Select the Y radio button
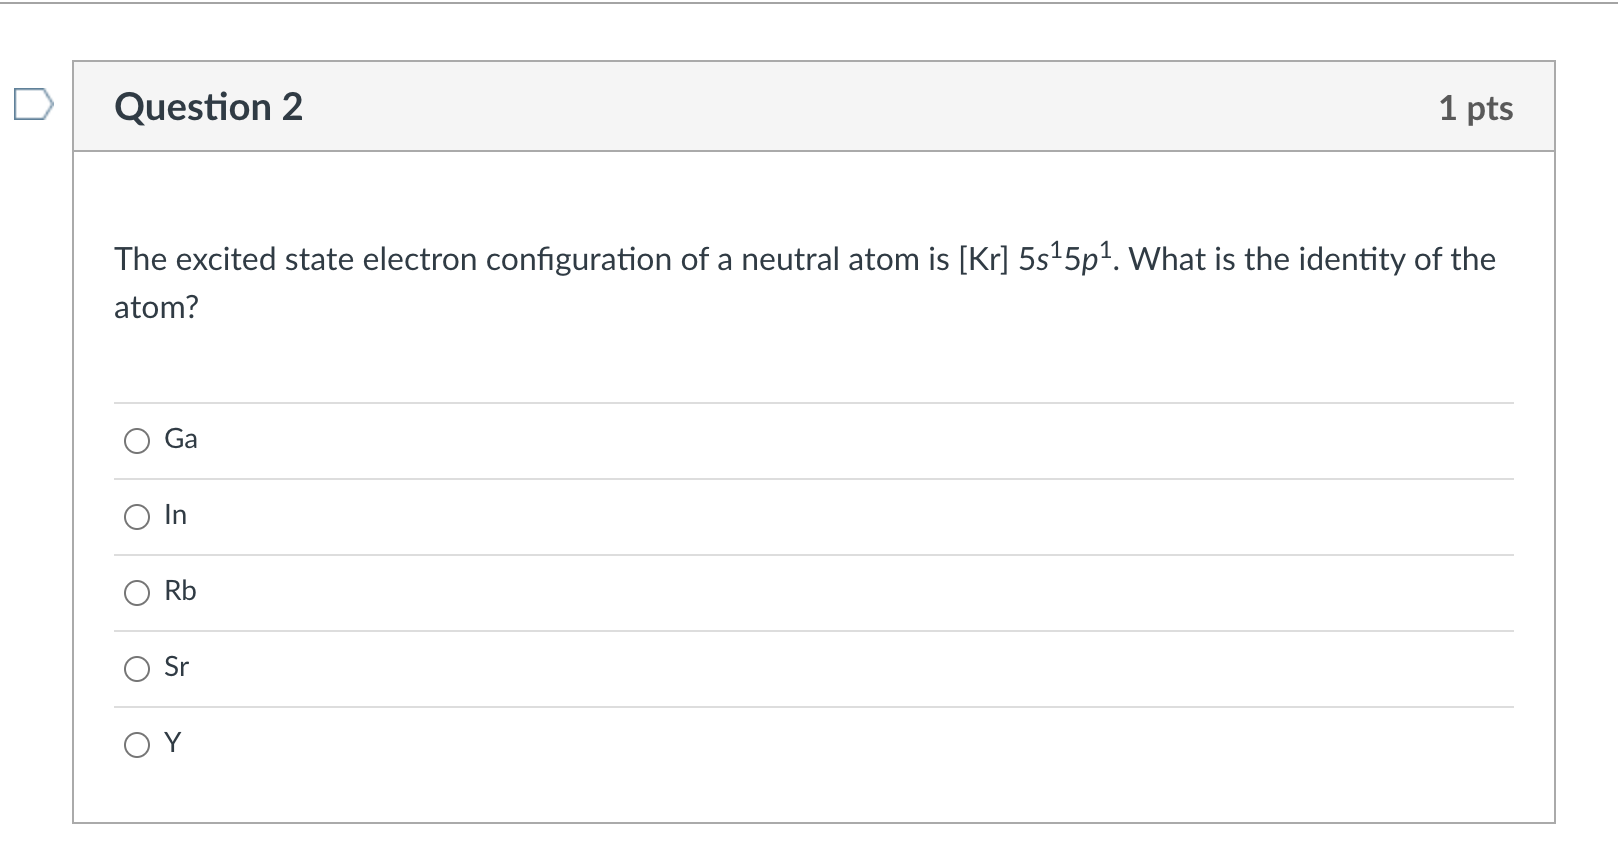 (x=137, y=745)
